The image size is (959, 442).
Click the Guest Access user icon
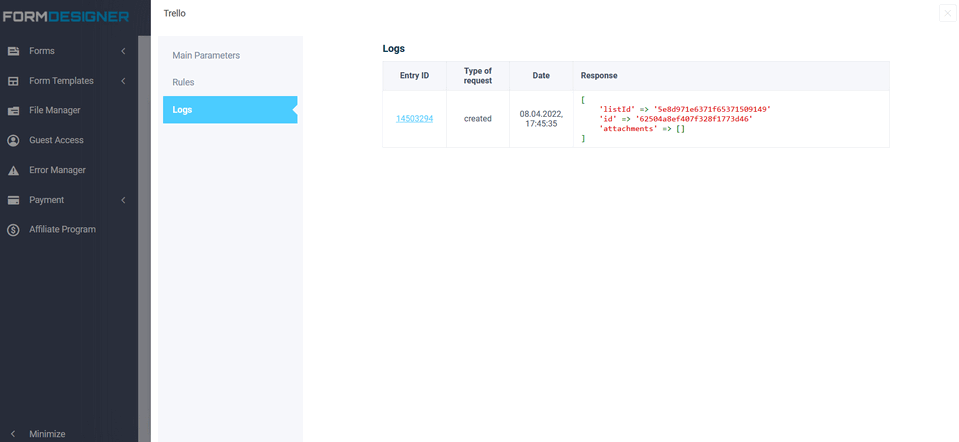[x=14, y=141]
